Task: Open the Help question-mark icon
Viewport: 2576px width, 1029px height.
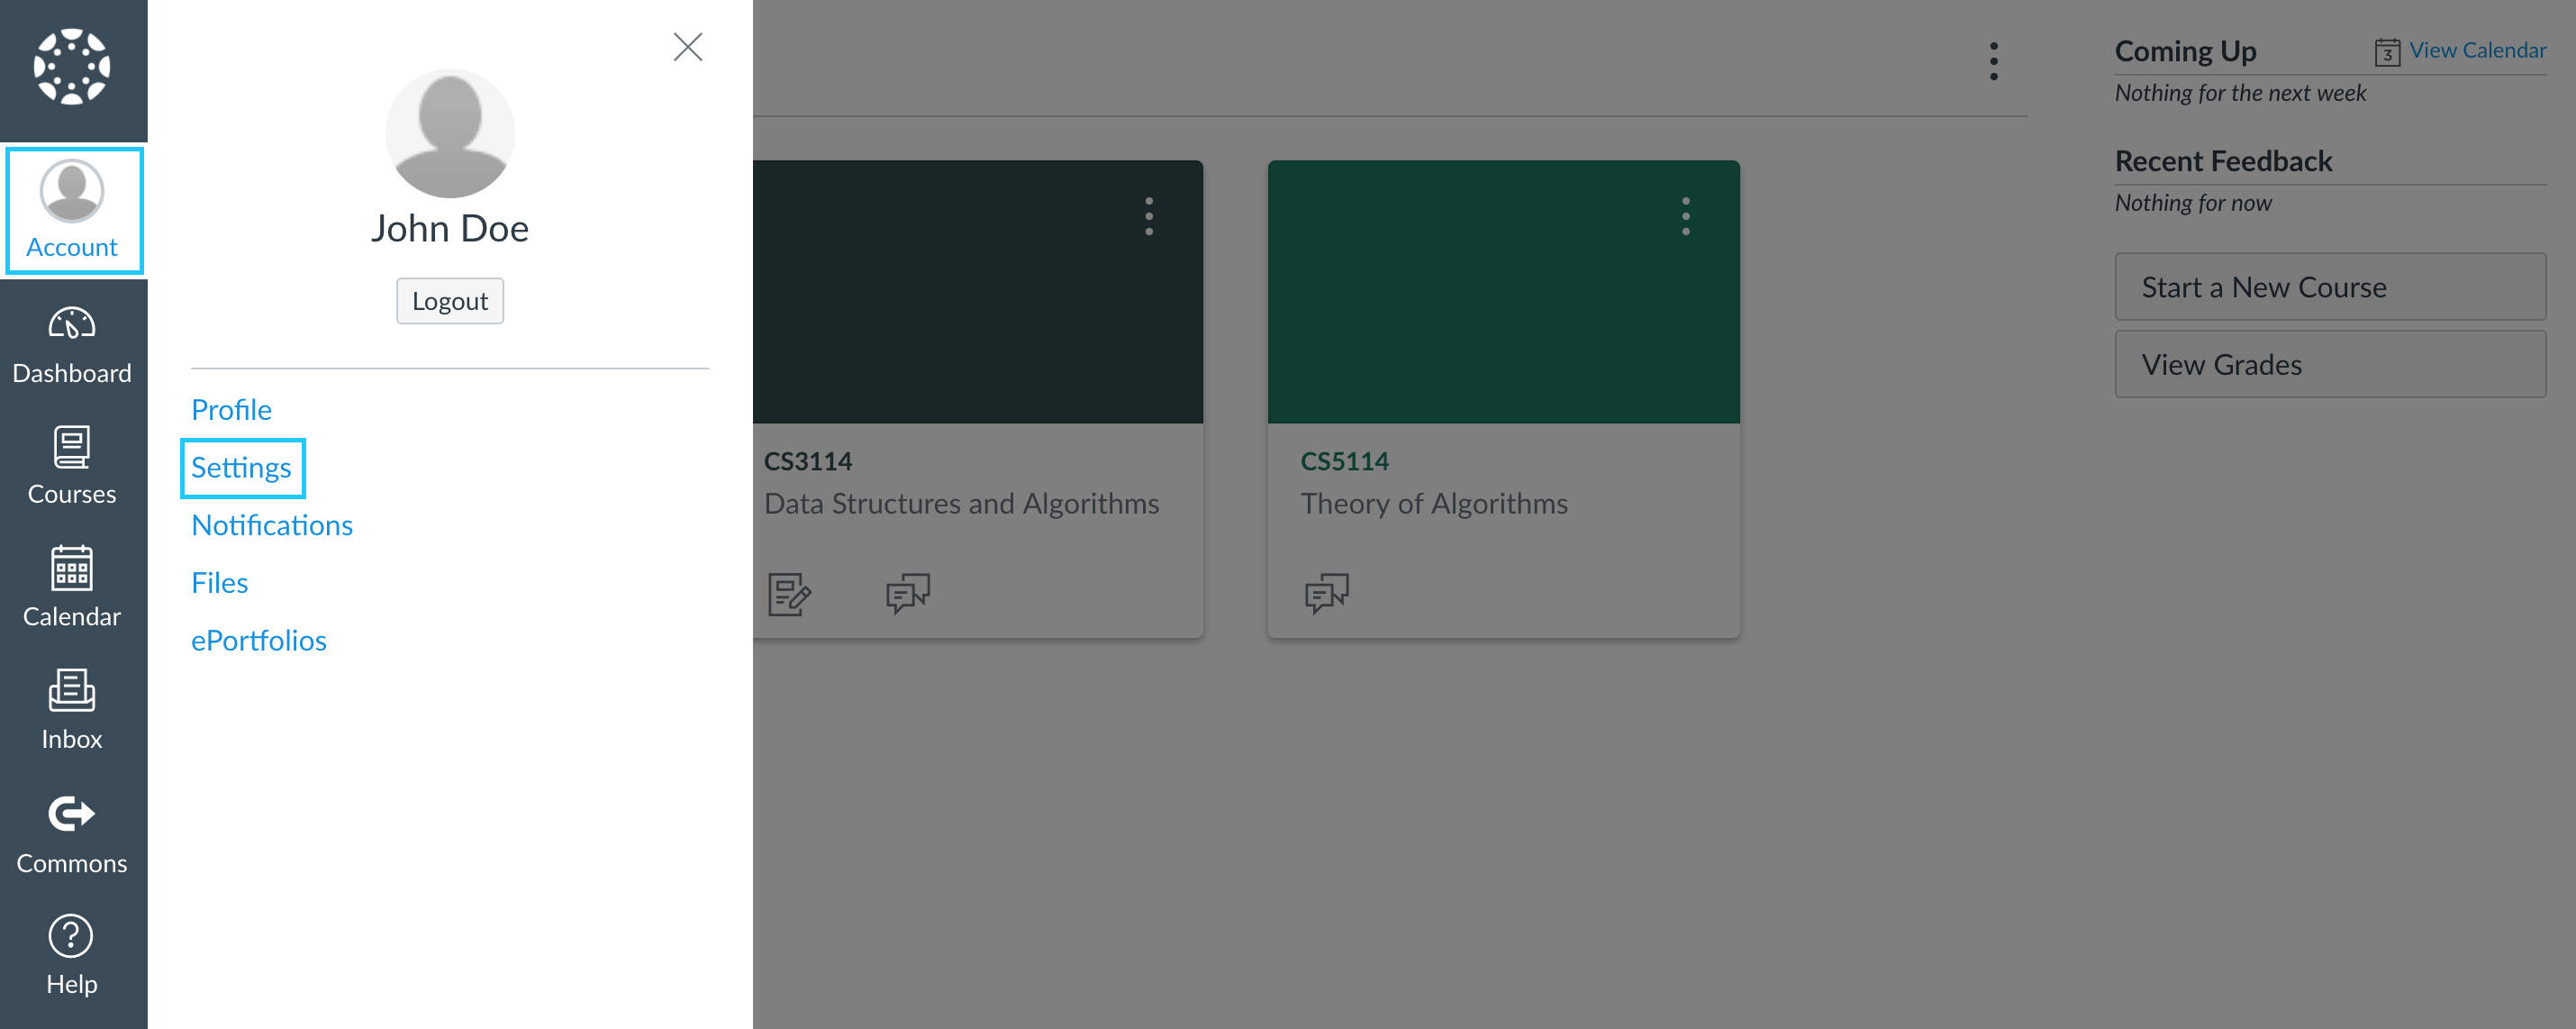Action: click(x=71, y=936)
